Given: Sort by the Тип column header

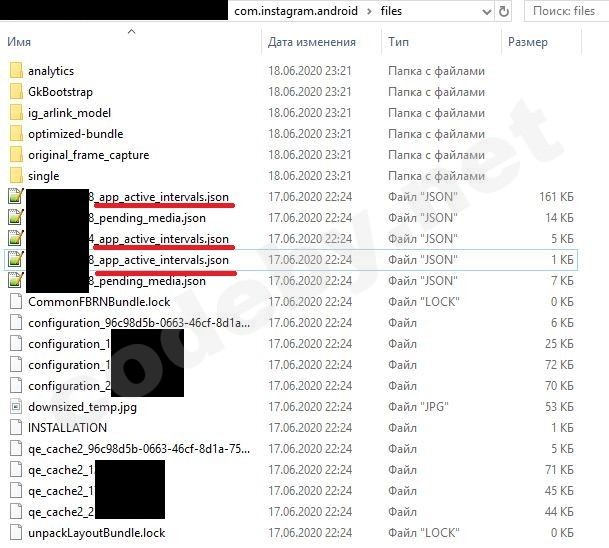Looking at the screenshot, I should pos(398,42).
